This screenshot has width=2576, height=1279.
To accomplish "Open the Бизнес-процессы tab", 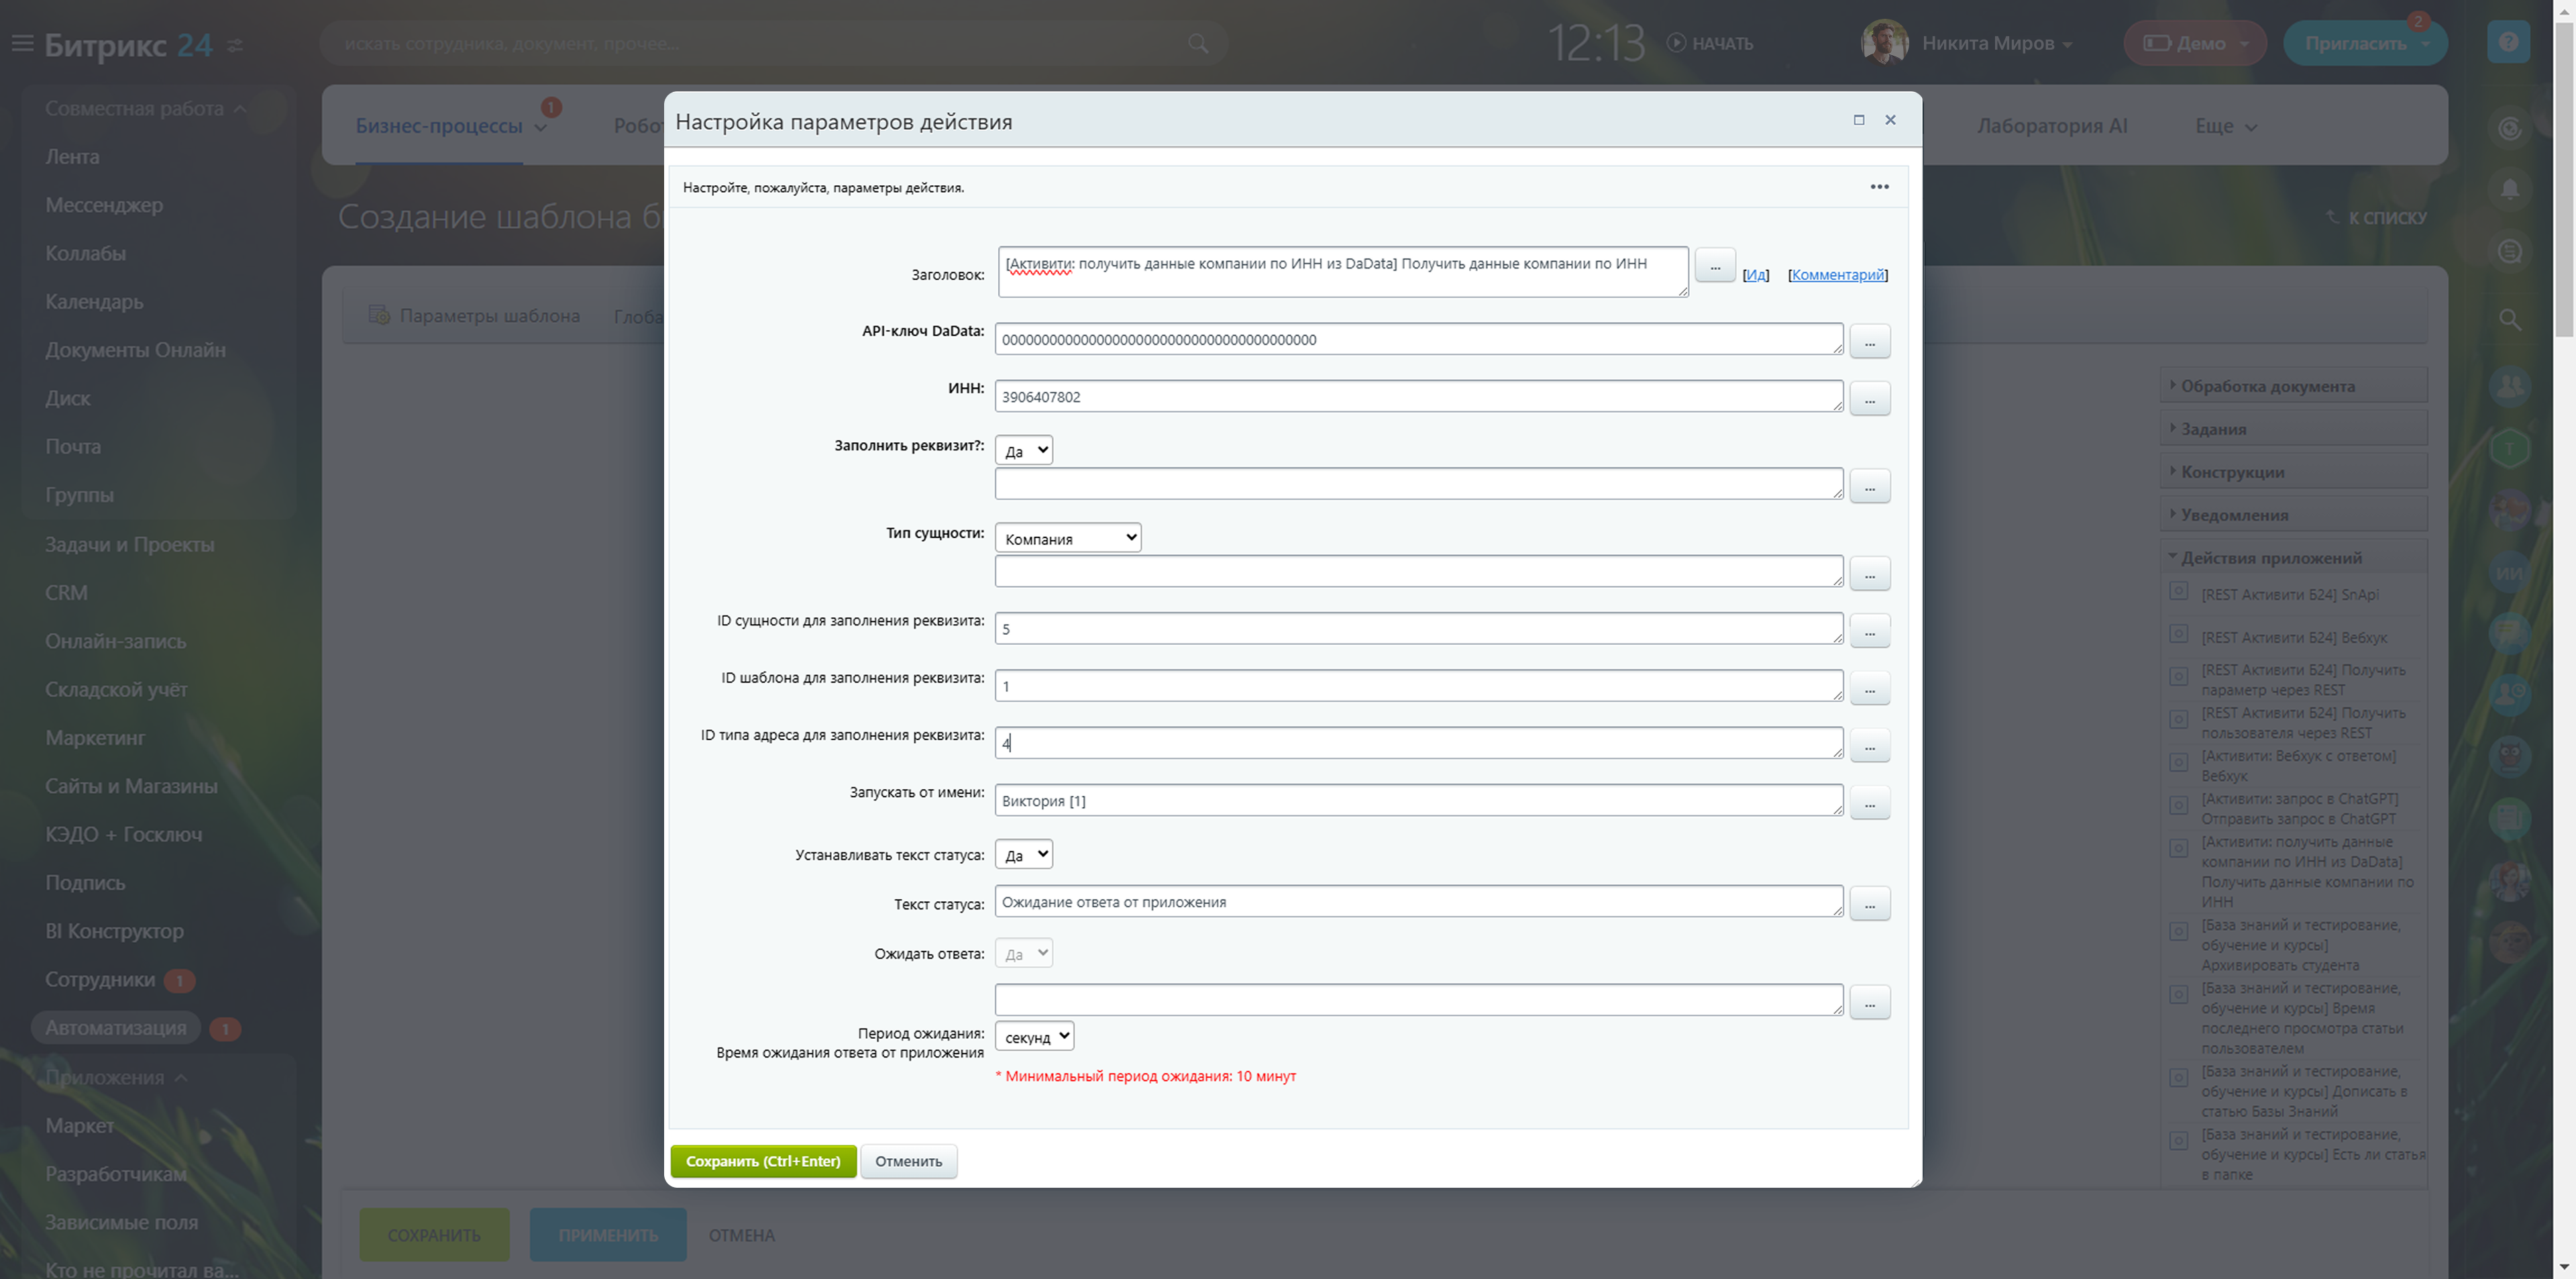I will pyautogui.click(x=439, y=126).
